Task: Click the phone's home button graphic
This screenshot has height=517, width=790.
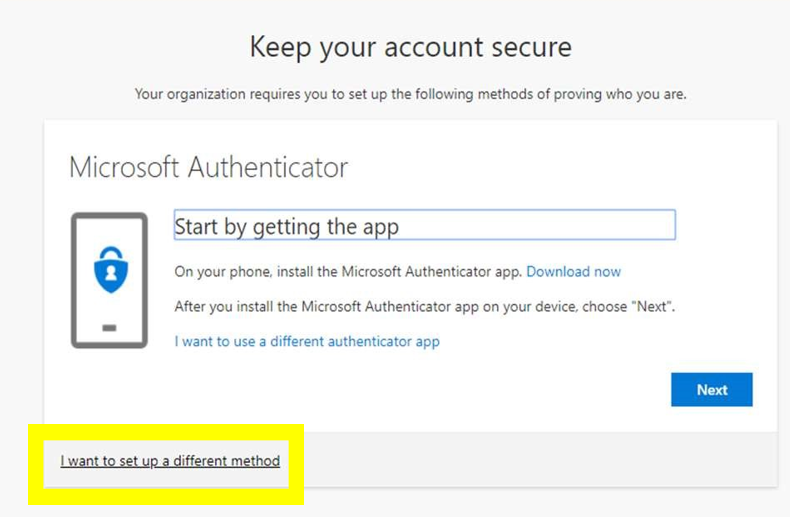Action: 109,328
